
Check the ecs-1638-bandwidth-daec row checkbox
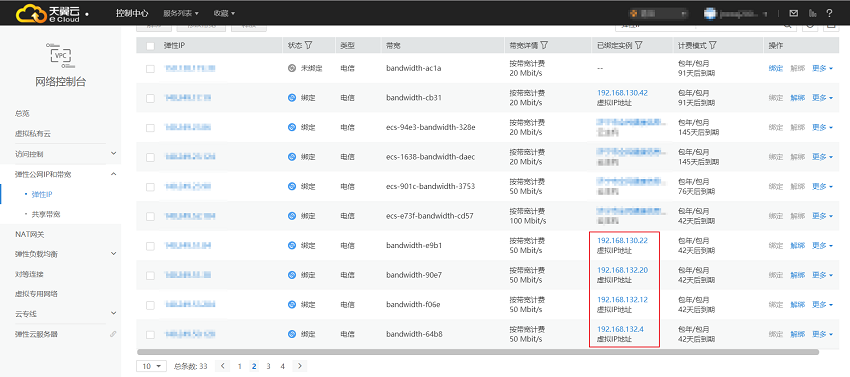point(150,157)
